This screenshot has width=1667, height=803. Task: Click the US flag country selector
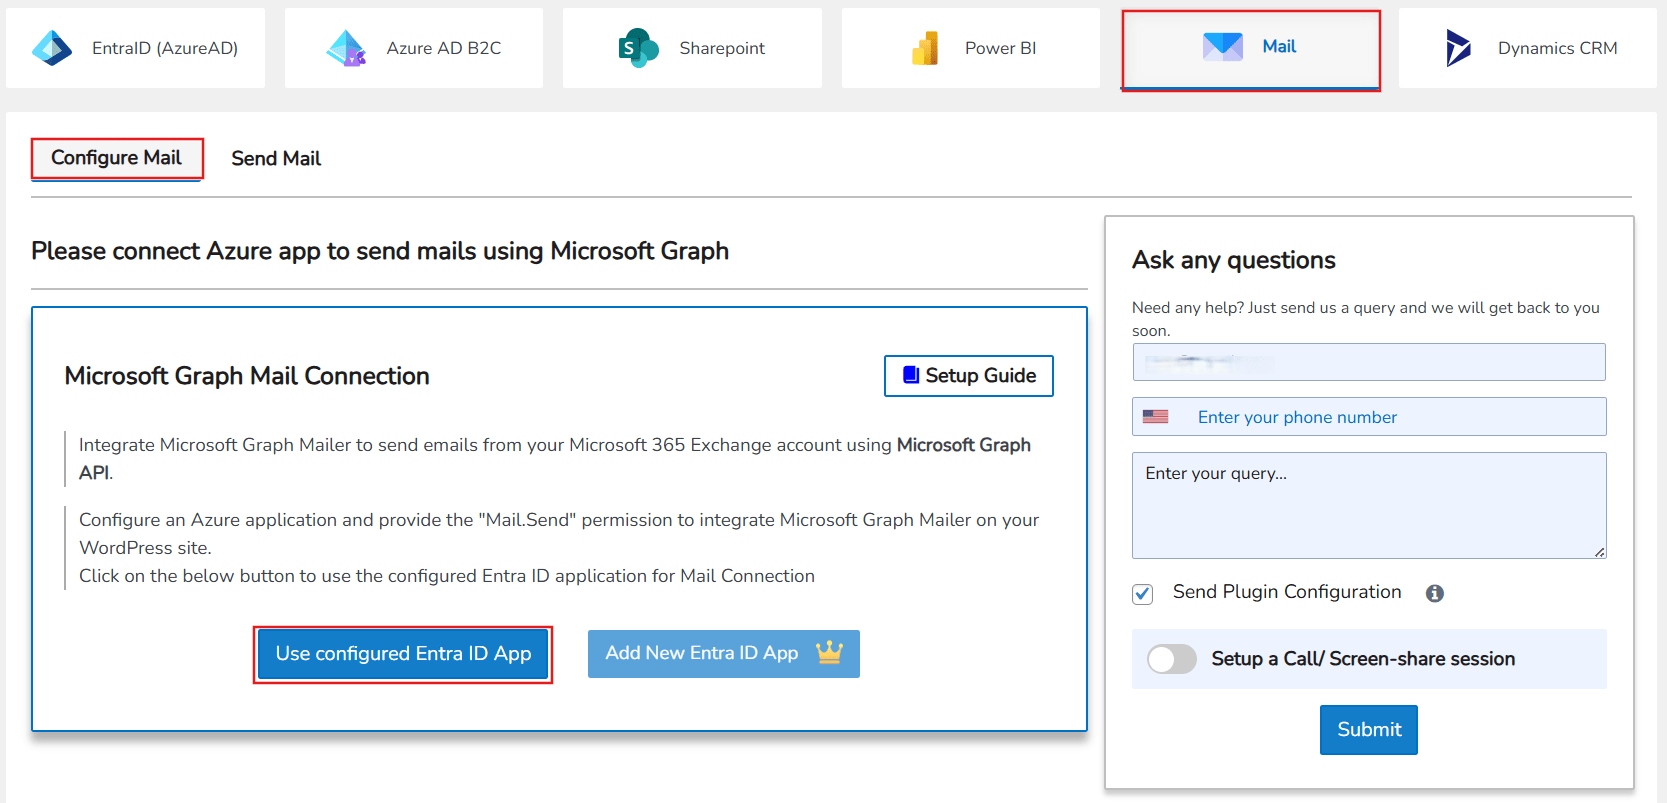[x=1156, y=417]
